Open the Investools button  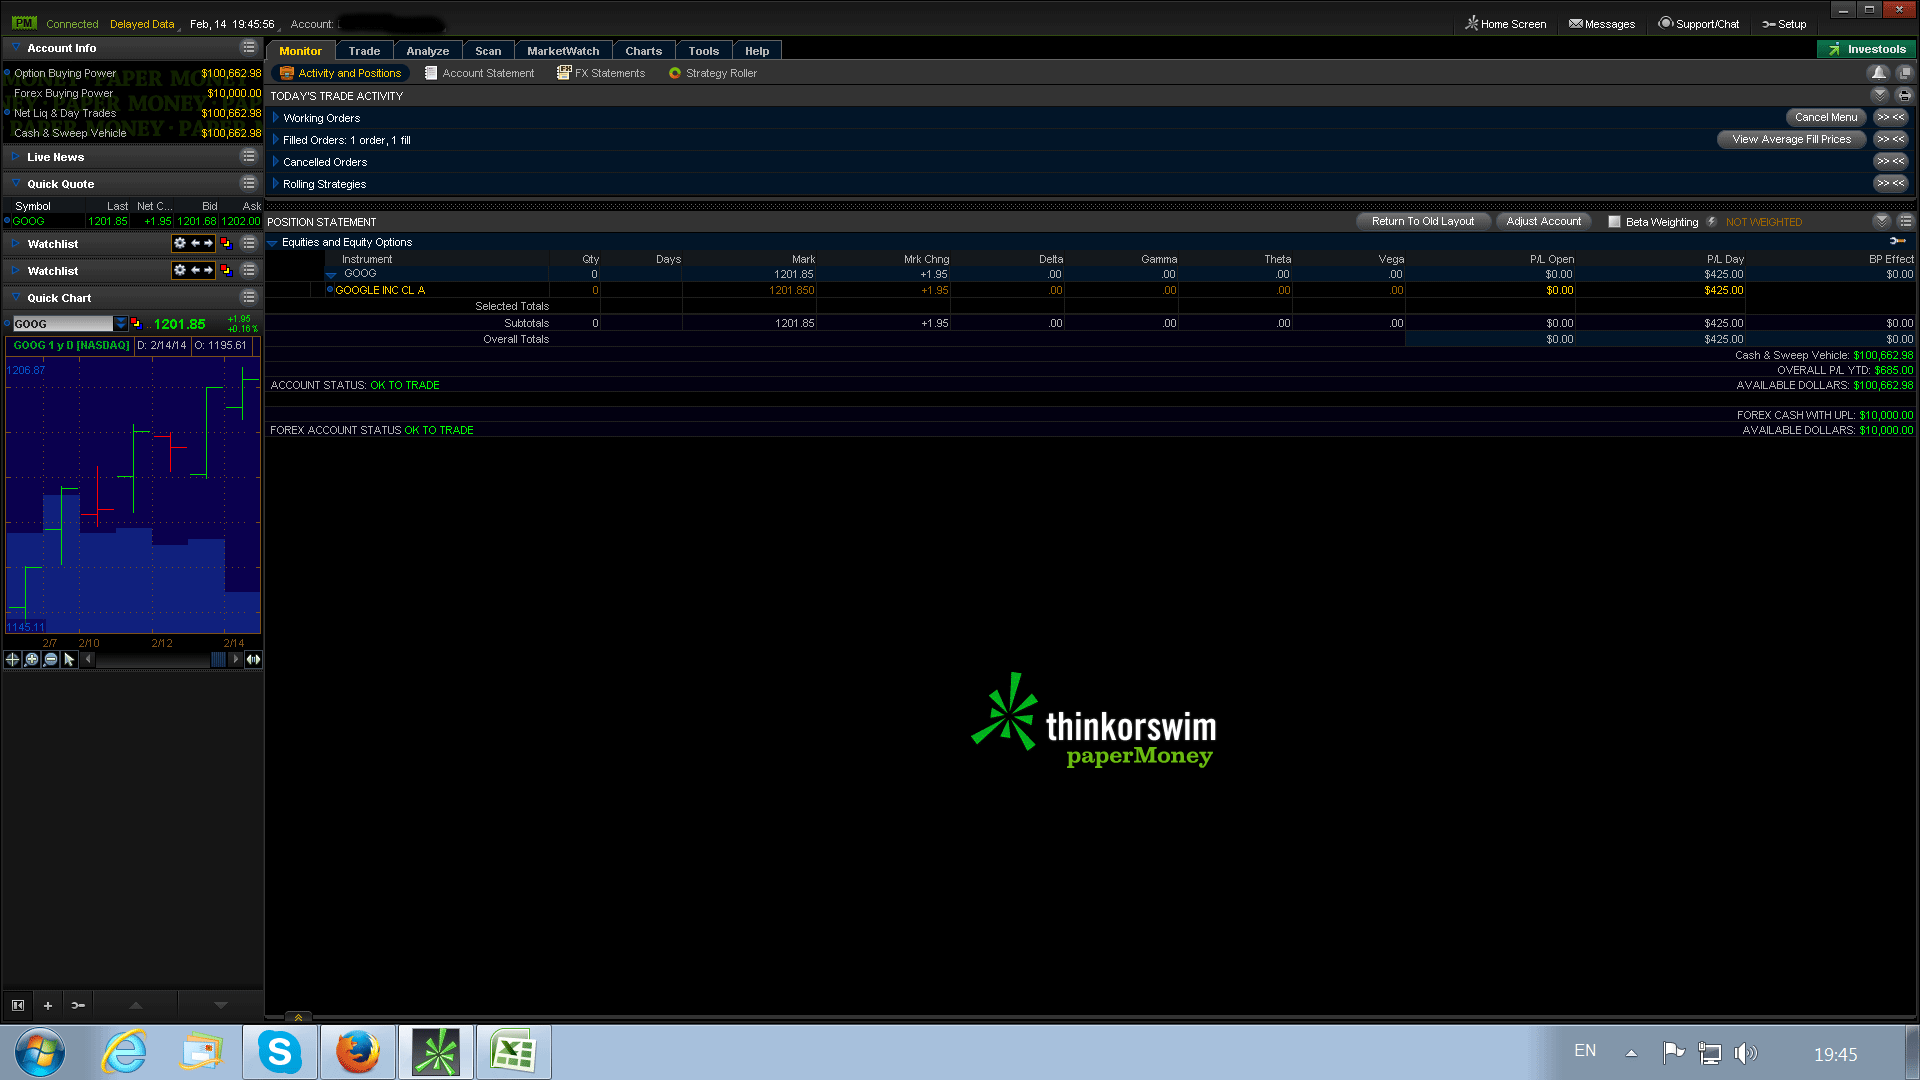tap(1866, 49)
